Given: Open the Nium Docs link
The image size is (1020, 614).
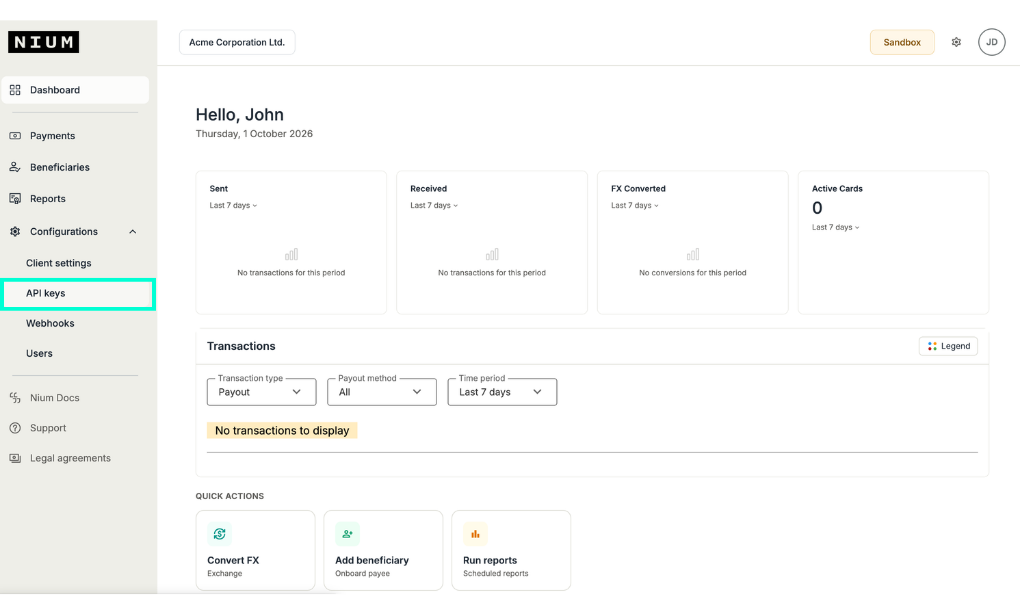Looking at the screenshot, I should pyautogui.click(x=55, y=397).
